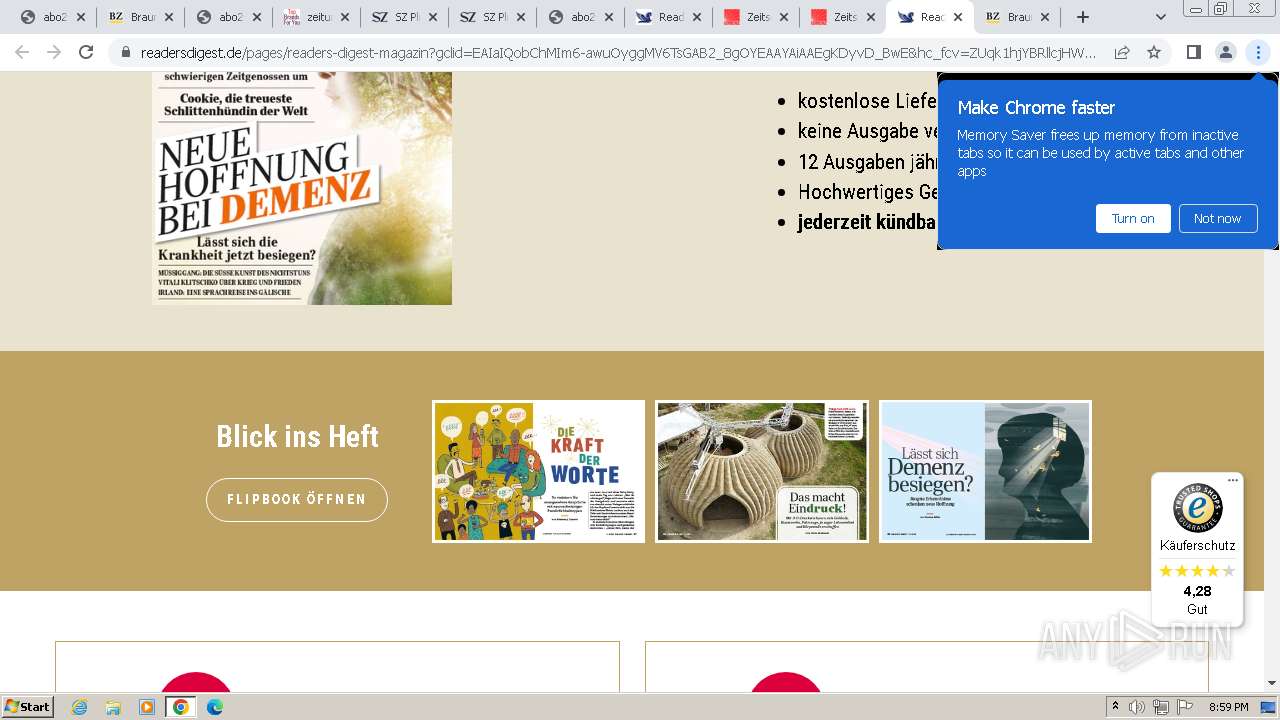Click the 8:59 PM system clock
Image resolution: width=1280 pixels, height=720 pixels.
pos(1228,707)
